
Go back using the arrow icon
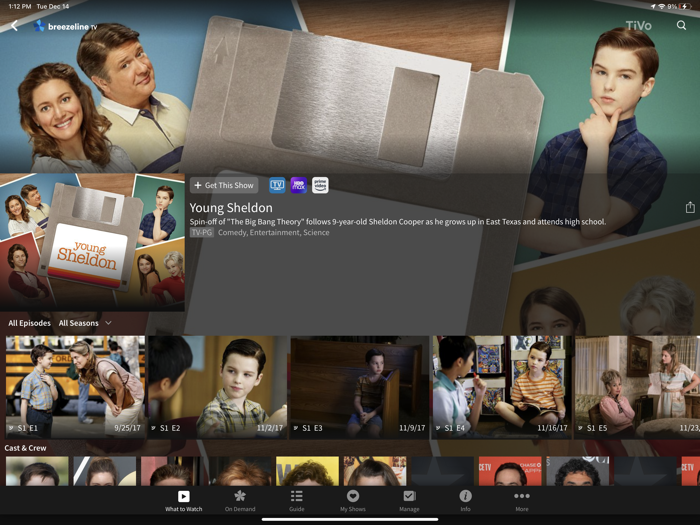tap(15, 26)
